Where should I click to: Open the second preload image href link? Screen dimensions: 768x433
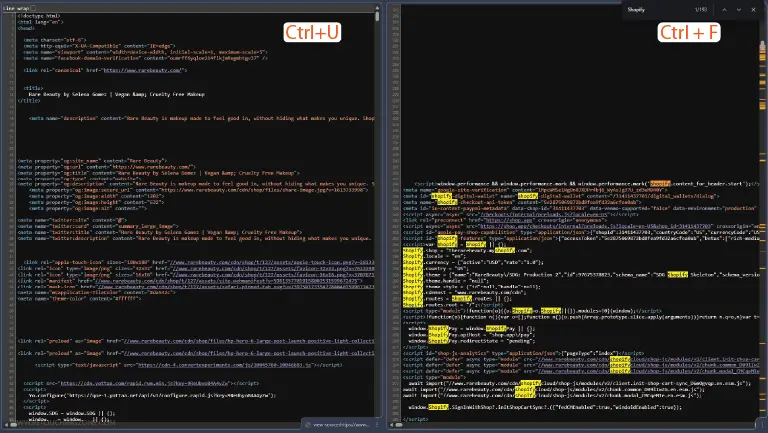coord(249,353)
